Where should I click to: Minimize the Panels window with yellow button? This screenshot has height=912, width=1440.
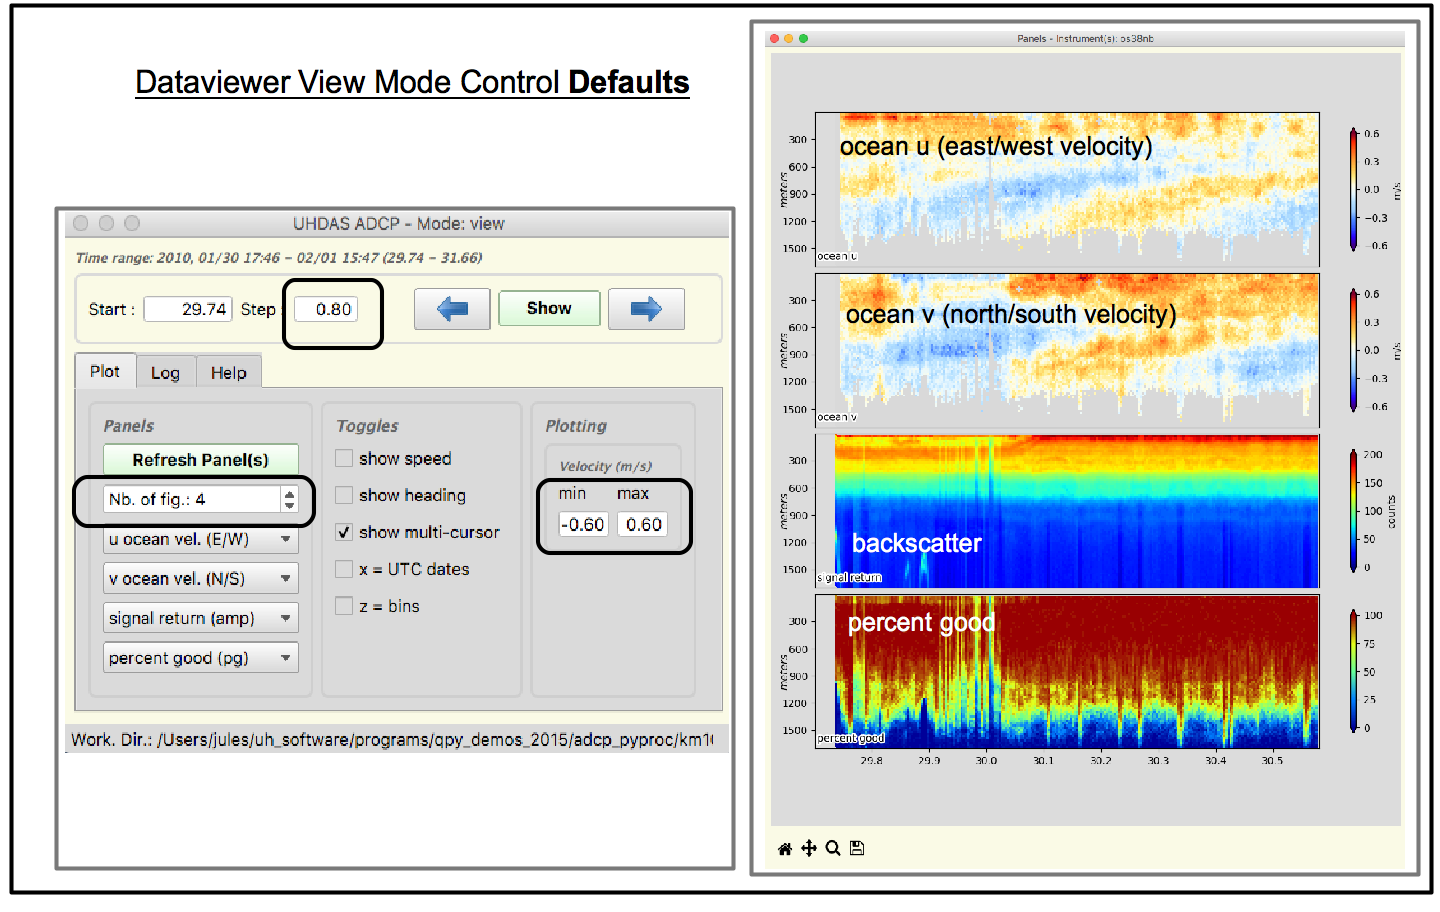pos(788,39)
